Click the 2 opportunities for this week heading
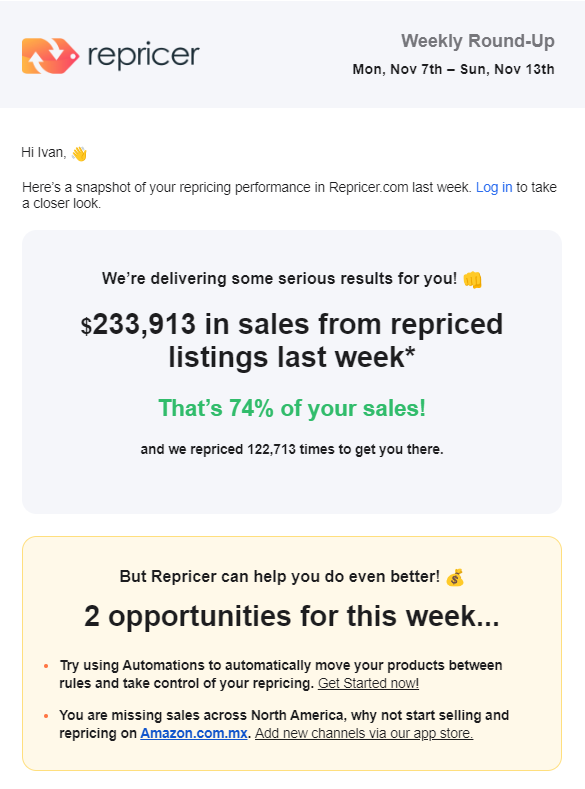This screenshot has height=789, width=585. (x=292, y=616)
